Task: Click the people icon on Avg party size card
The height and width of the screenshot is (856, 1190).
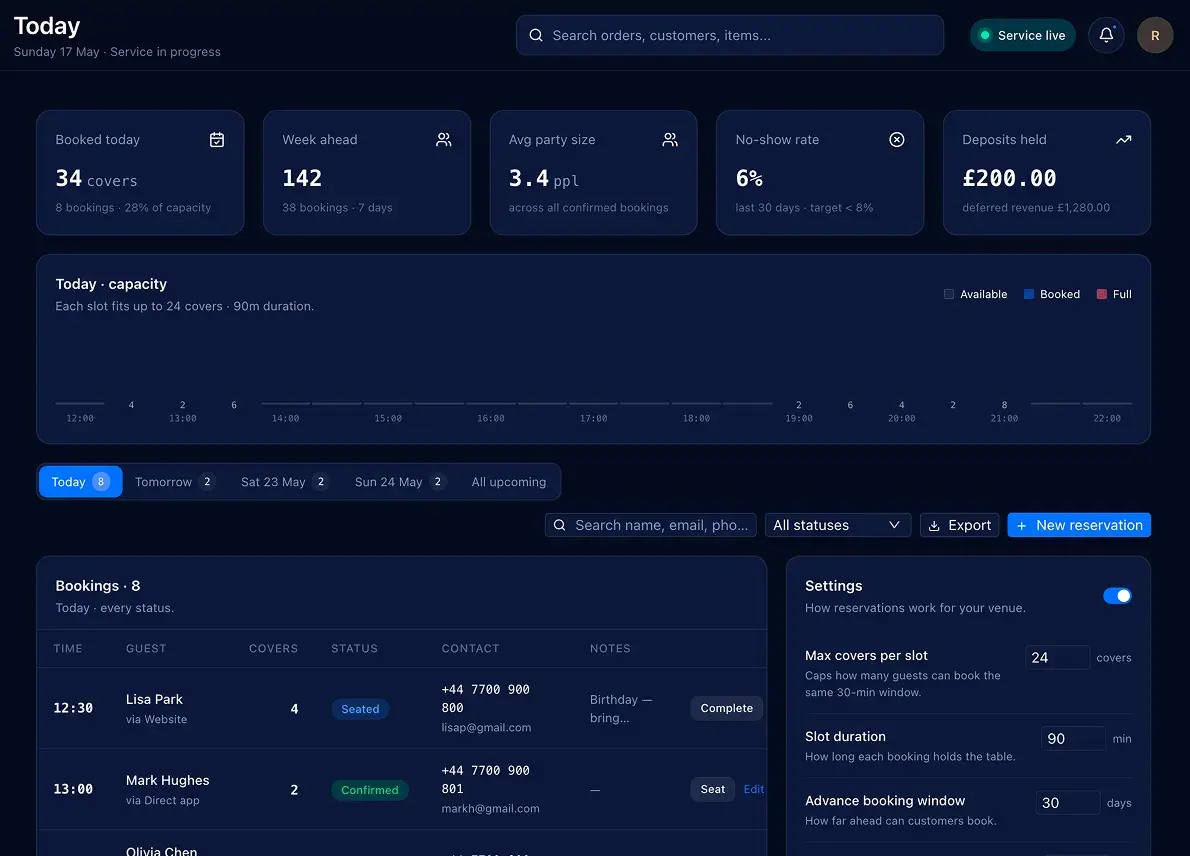Action: (x=670, y=140)
